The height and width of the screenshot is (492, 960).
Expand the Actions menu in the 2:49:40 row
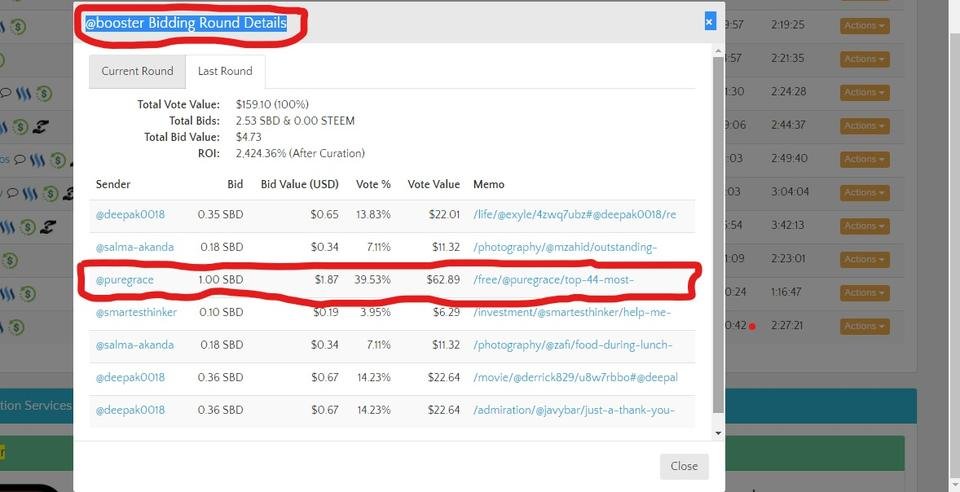[x=864, y=159]
